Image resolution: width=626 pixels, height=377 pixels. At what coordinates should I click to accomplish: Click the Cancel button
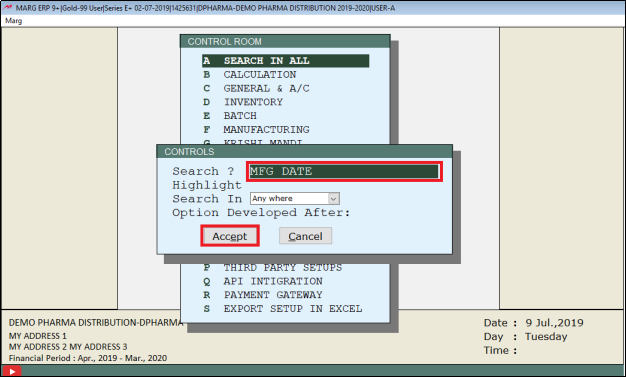click(x=305, y=236)
